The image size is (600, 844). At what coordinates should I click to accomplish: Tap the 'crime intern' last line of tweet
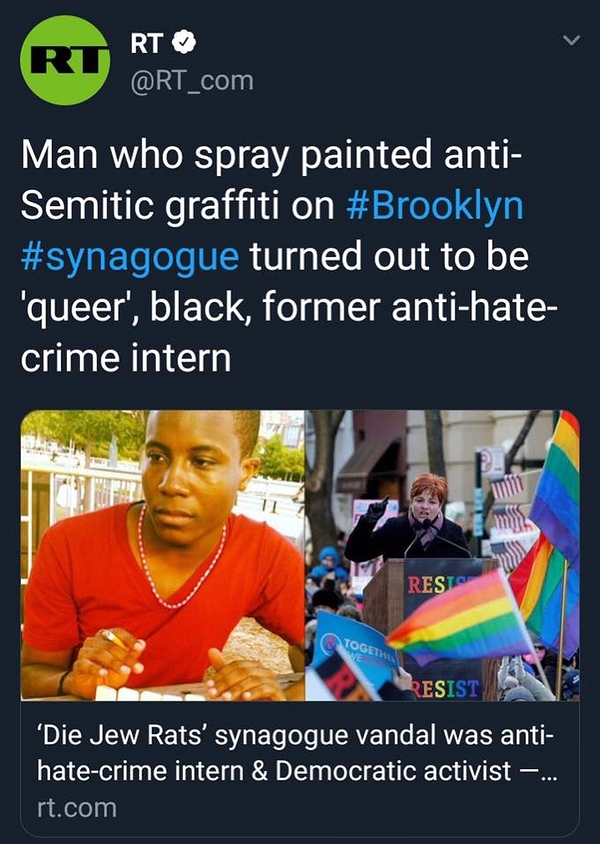(126, 358)
